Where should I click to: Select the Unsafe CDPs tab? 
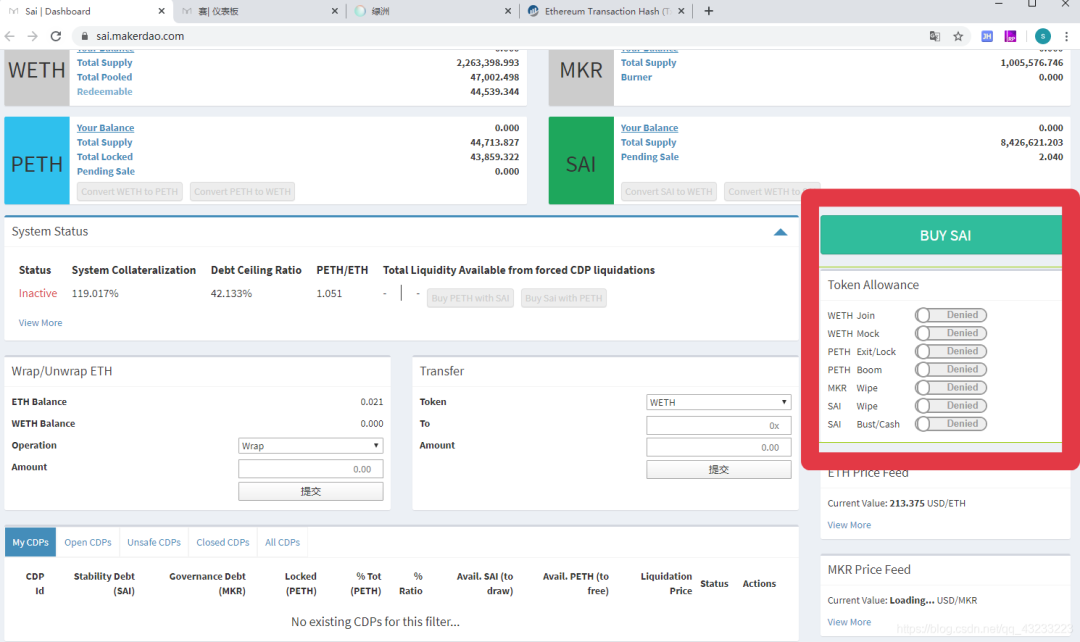pos(154,542)
